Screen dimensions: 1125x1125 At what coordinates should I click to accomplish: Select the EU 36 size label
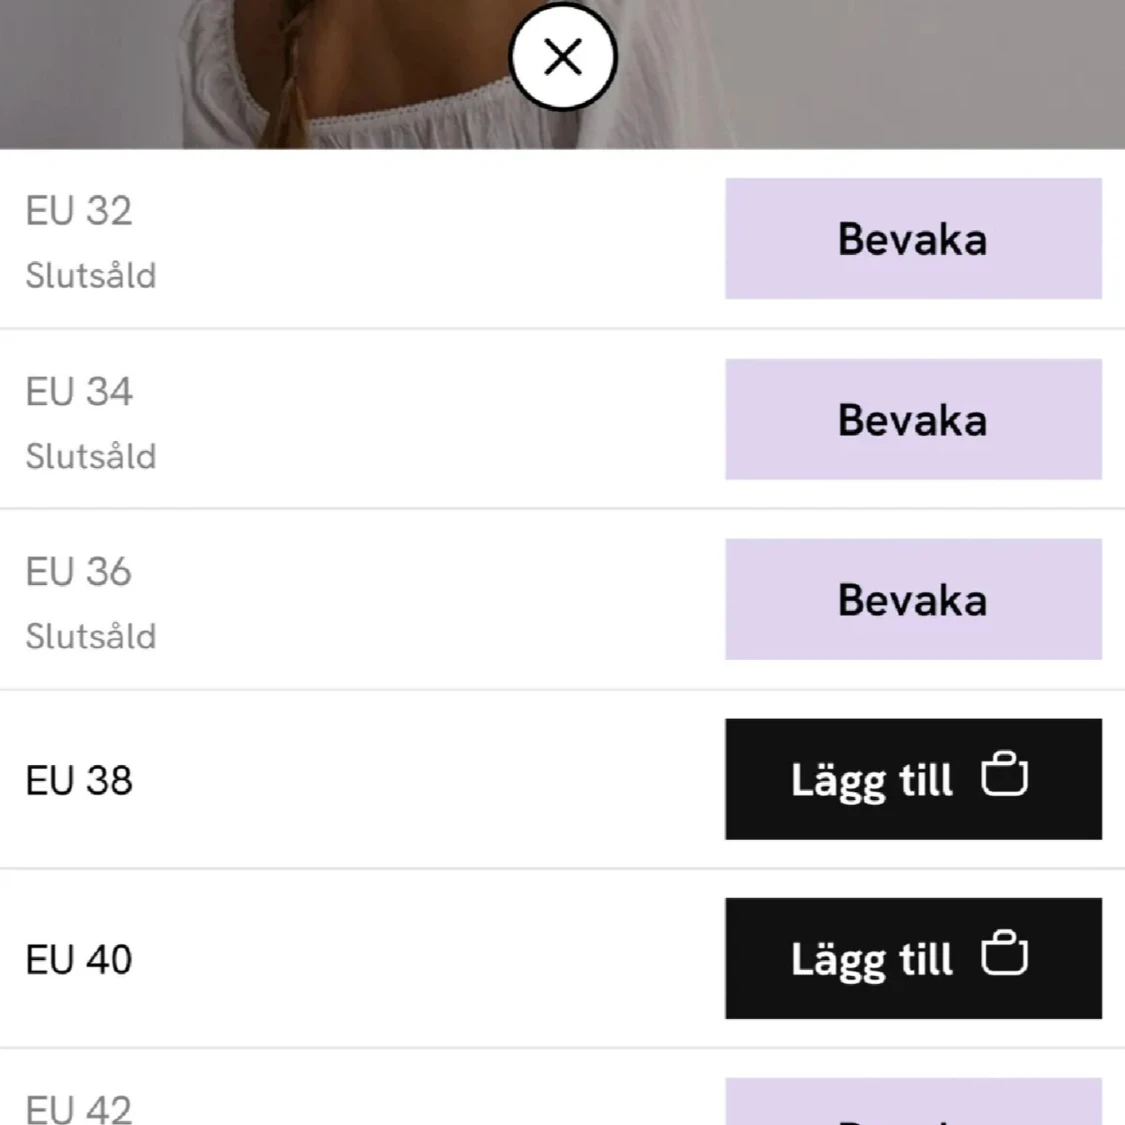point(79,572)
